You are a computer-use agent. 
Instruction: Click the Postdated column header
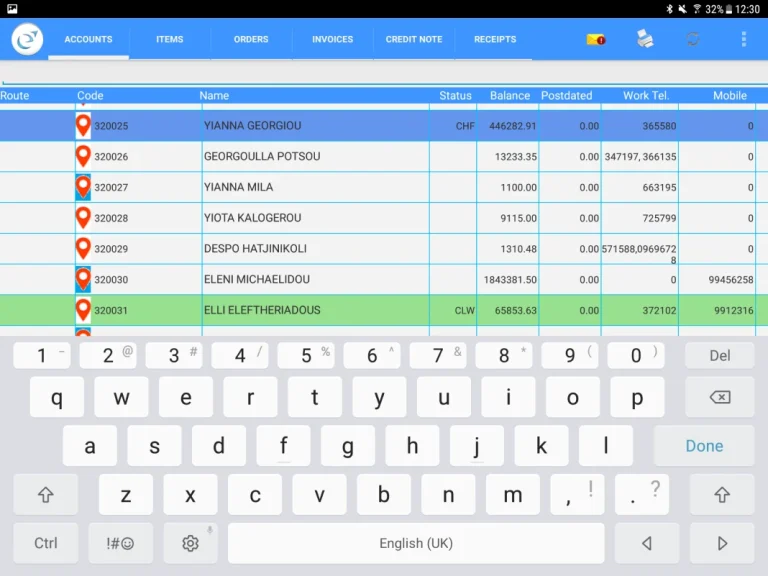(x=567, y=96)
